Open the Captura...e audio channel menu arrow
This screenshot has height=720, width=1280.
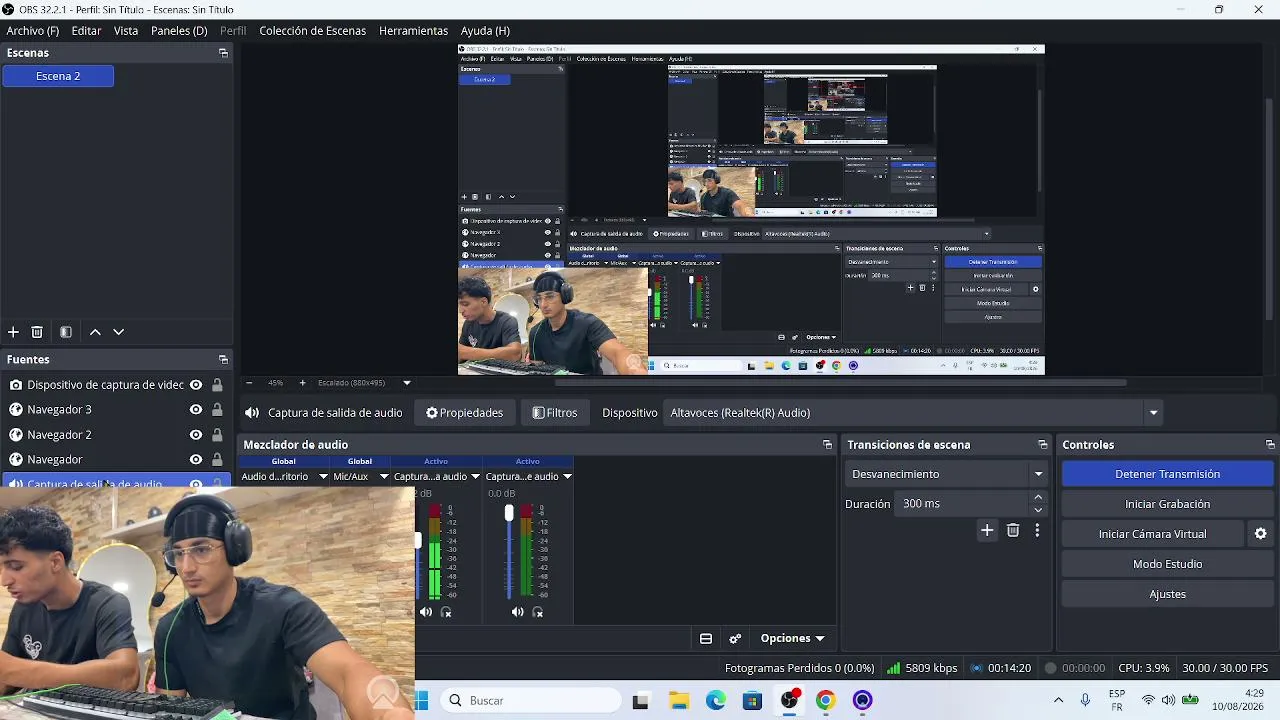click(567, 477)
